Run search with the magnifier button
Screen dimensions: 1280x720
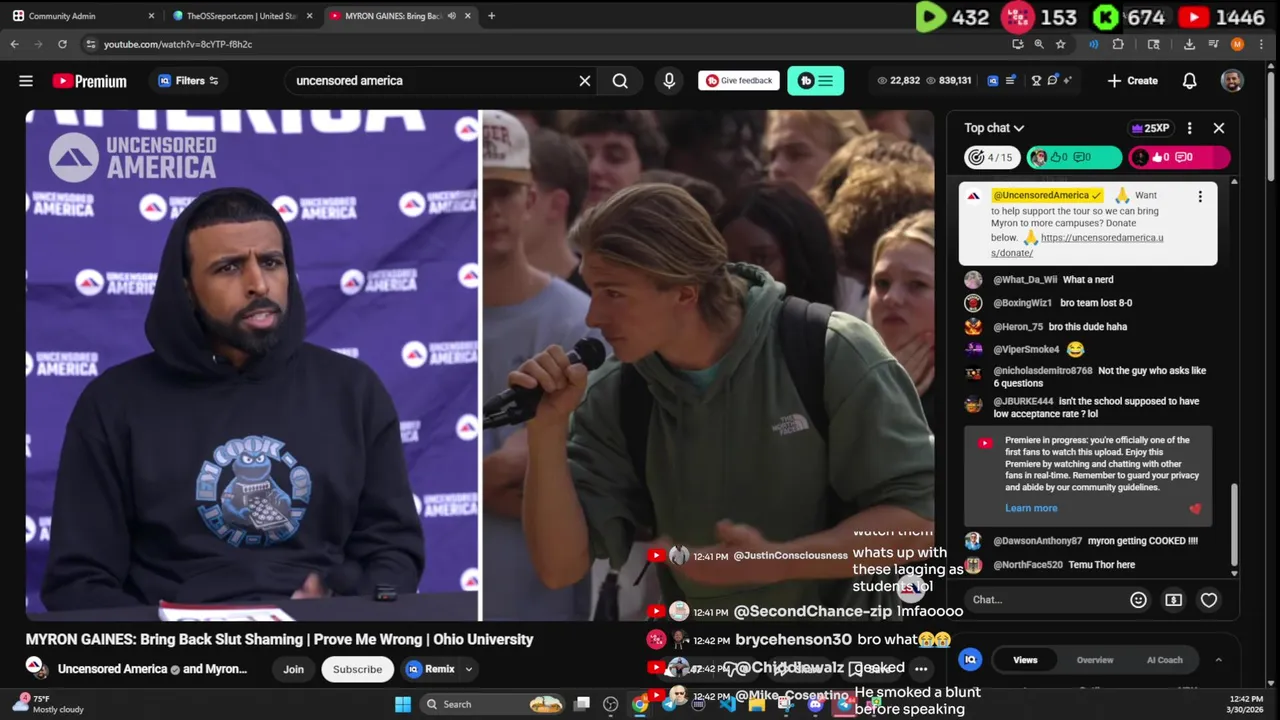point(620,81)
